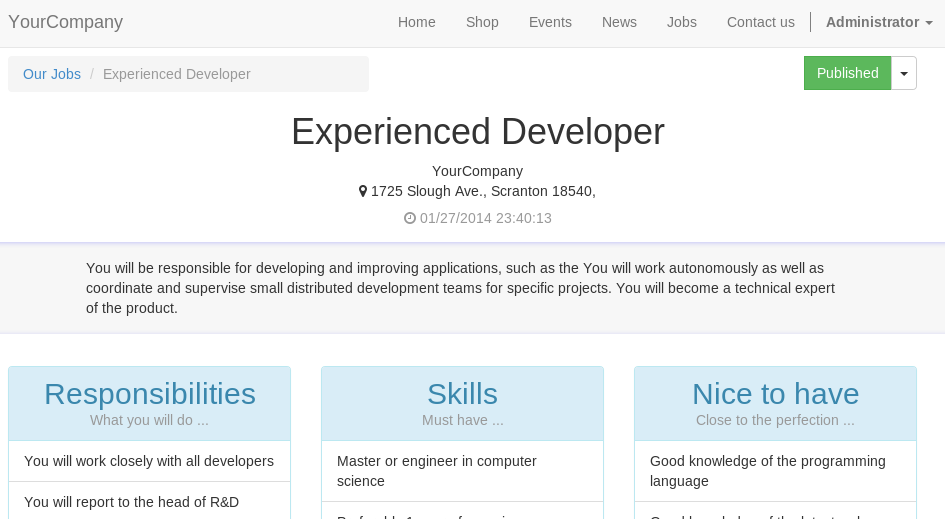Click the map marker icon beside the address
Screen dimensions: 945x519
[363, 191]
